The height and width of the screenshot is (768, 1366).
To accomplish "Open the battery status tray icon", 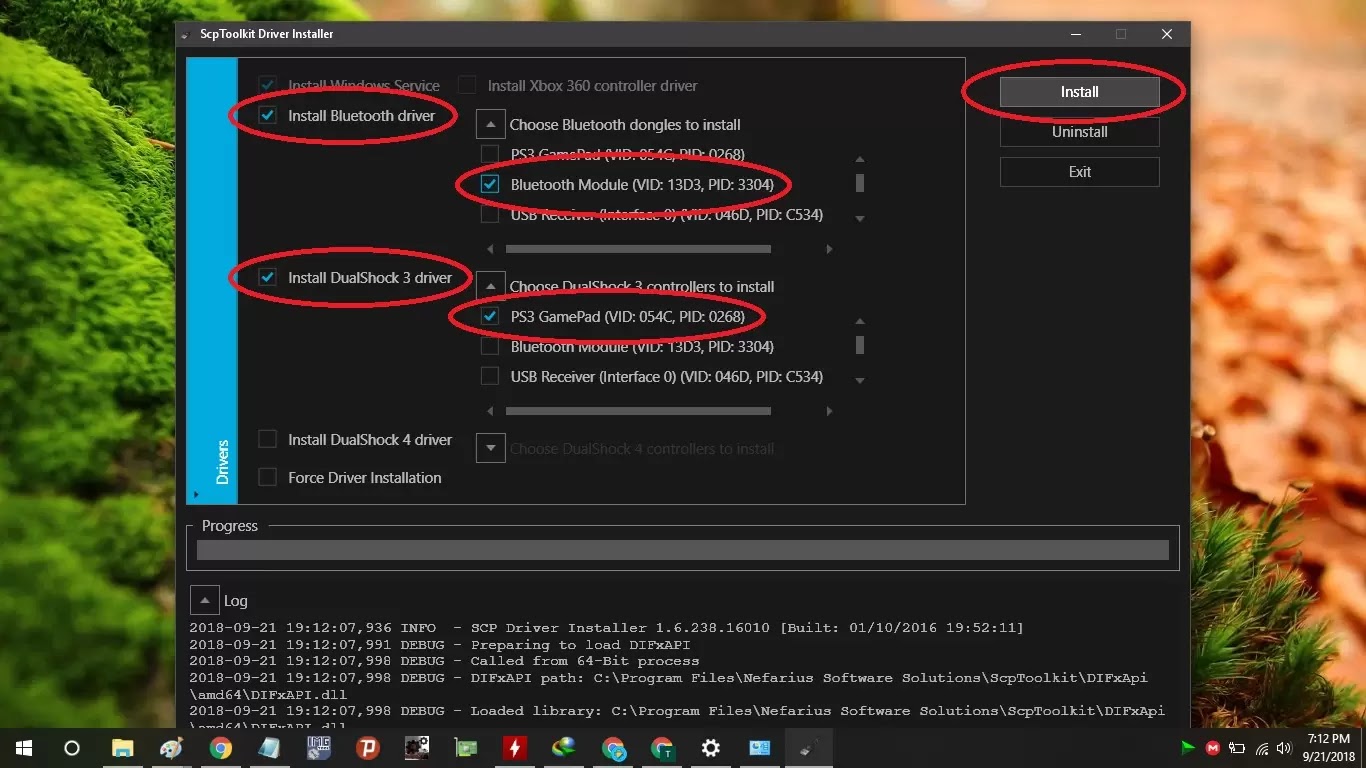I will 1237,748.
